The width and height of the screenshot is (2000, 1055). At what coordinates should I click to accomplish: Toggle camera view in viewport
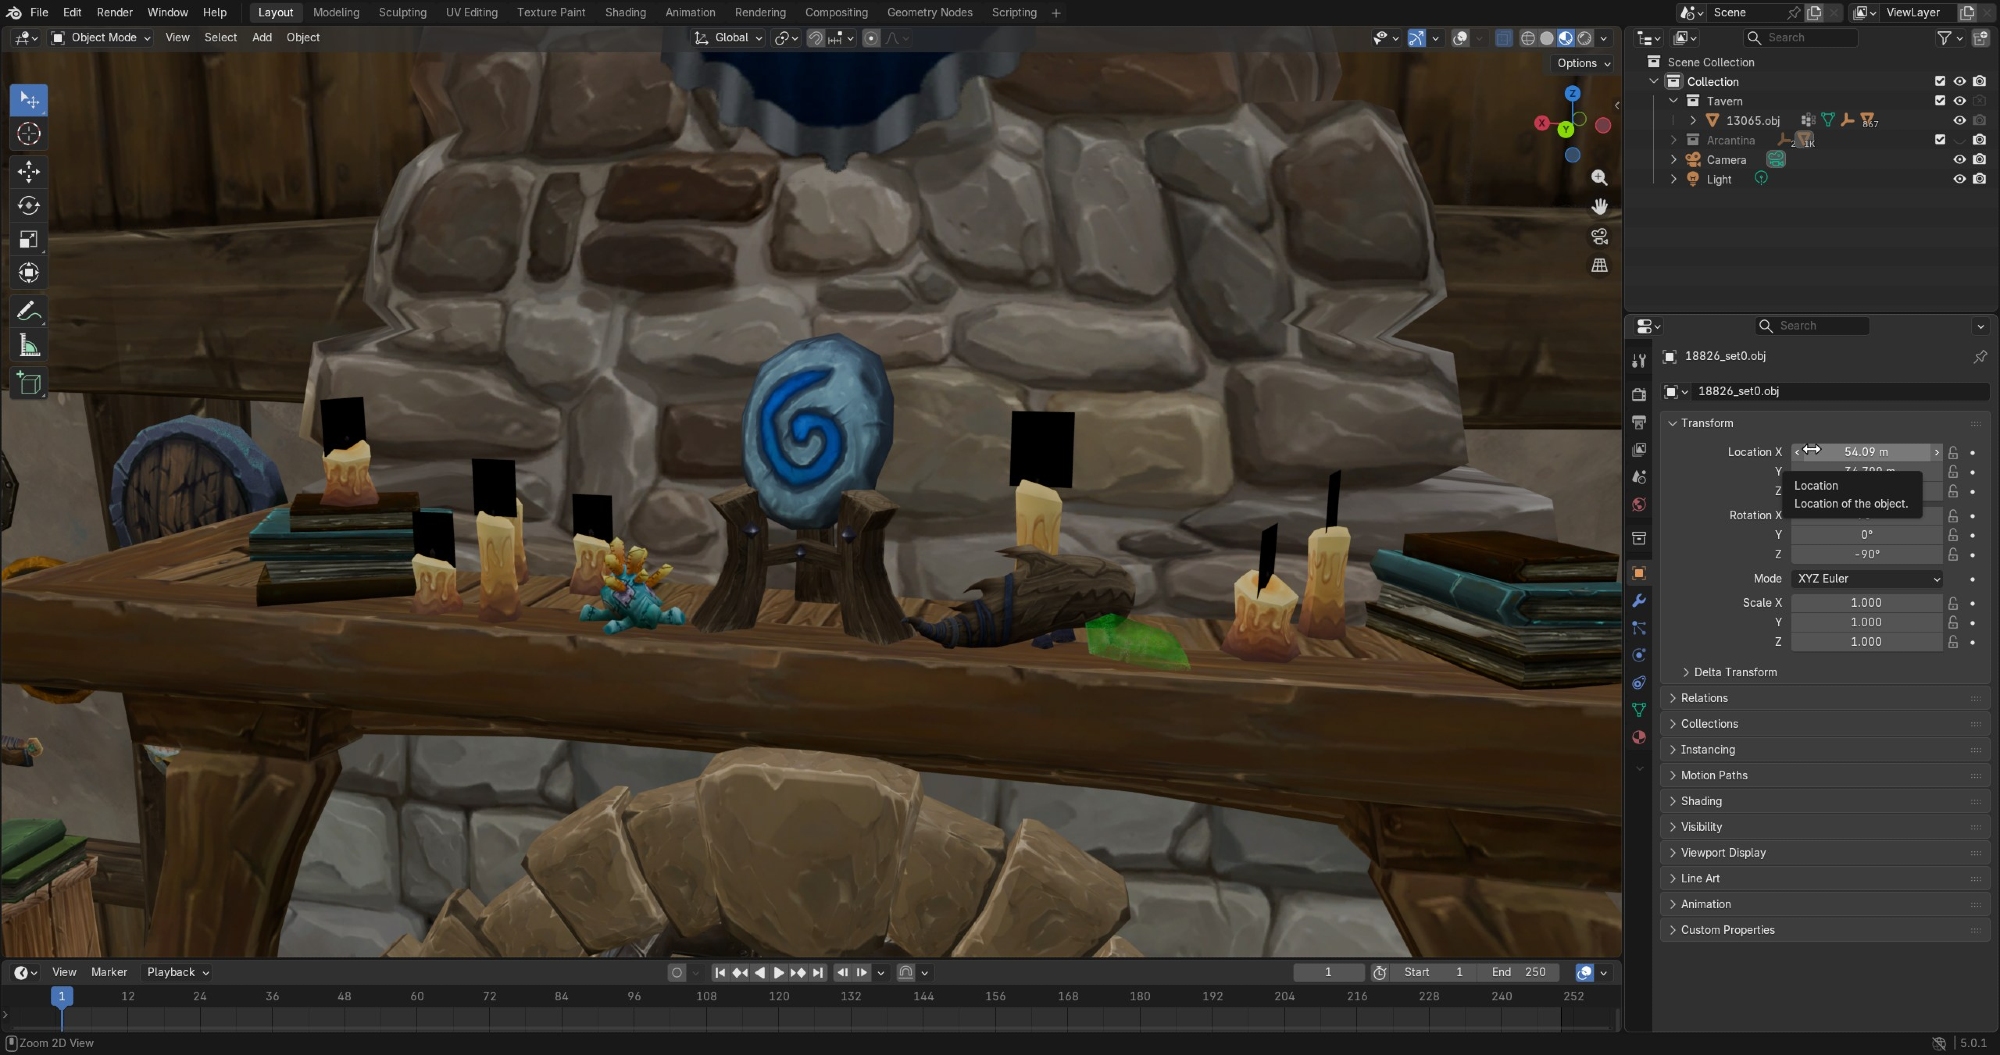point(1599,237)
